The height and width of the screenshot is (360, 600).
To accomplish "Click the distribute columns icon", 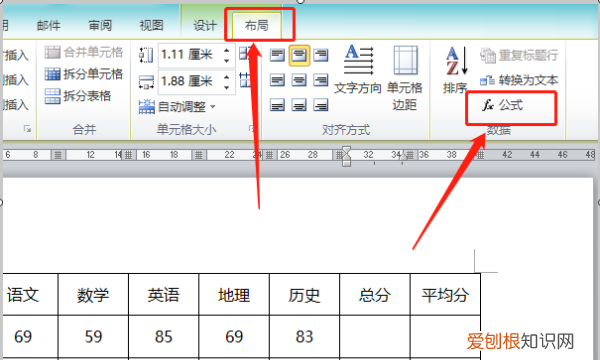I will [x=244, y=80].
